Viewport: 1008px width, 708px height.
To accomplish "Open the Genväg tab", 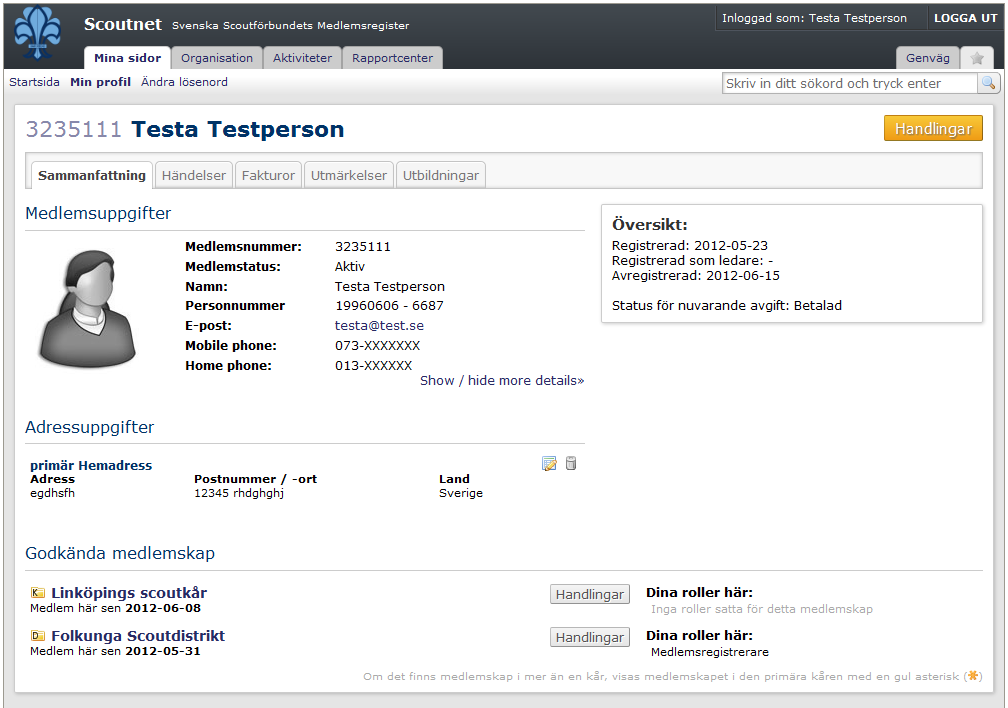I will 928,58.
